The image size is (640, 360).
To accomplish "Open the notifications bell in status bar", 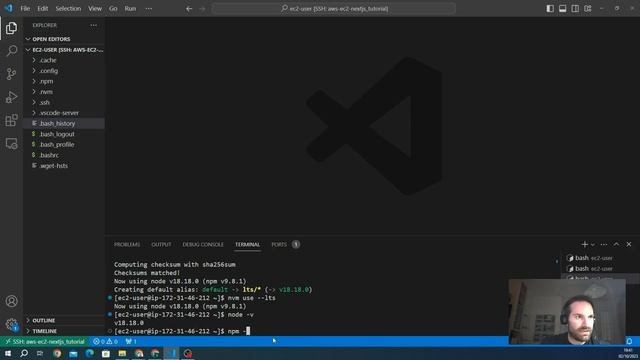I will 629,341.
